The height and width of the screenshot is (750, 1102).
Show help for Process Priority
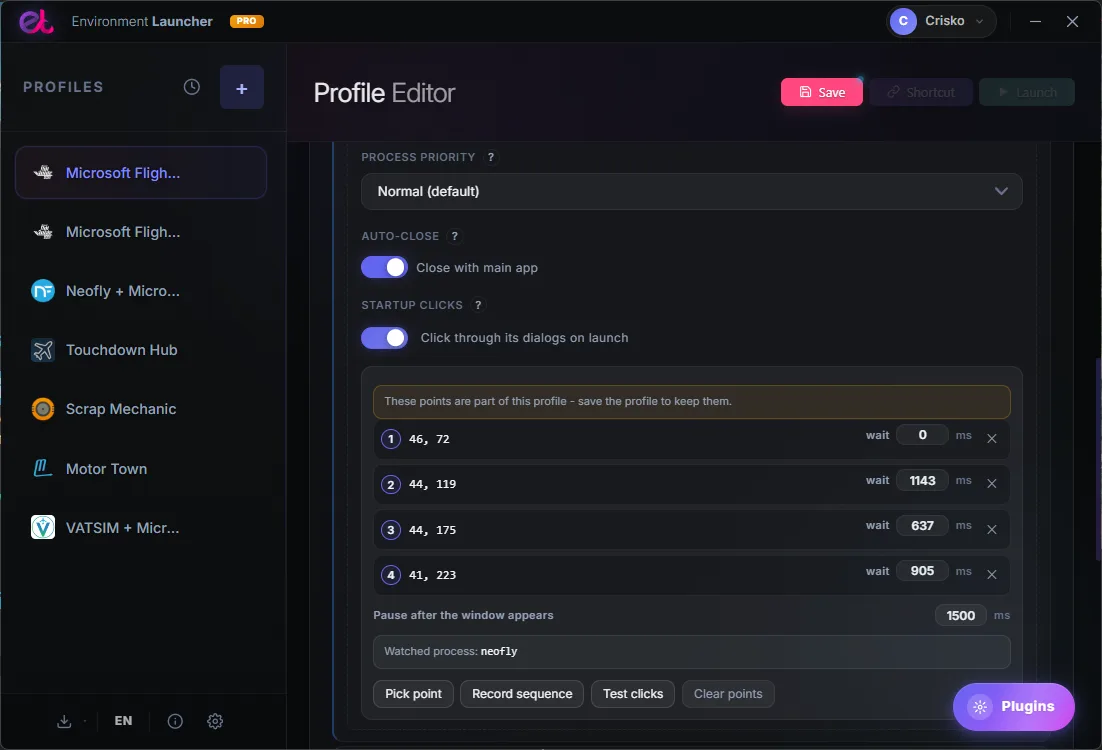[x=491, y=157]
